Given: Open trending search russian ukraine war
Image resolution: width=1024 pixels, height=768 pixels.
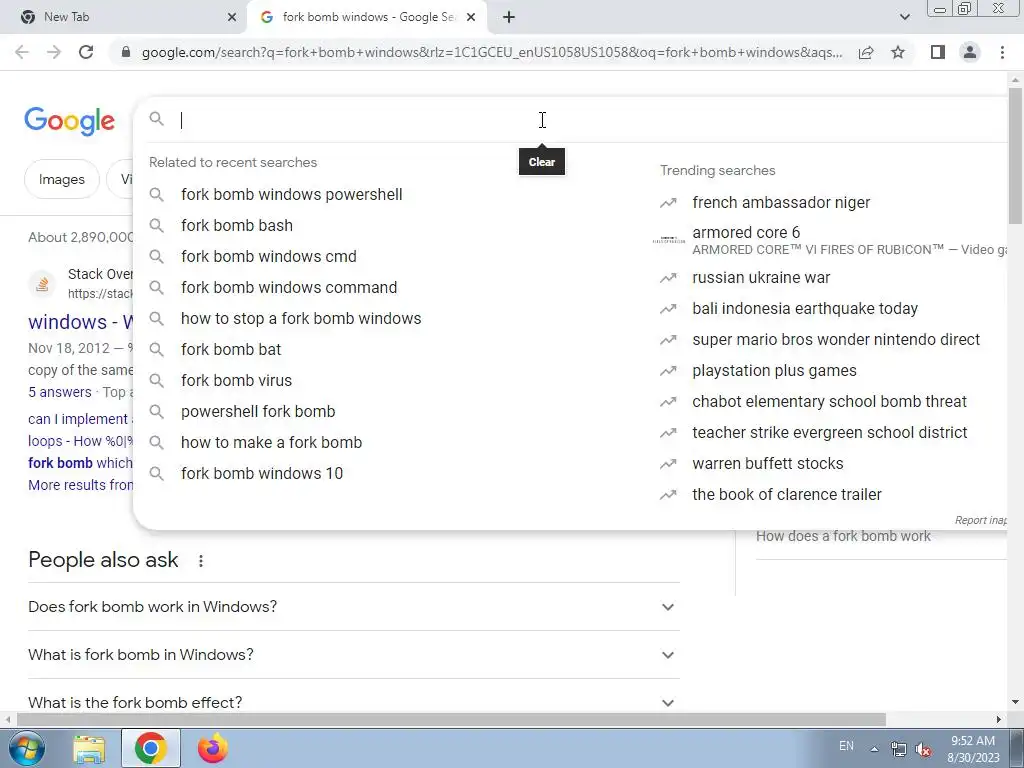Looking at the screenshot, I should tap(761, 278).
